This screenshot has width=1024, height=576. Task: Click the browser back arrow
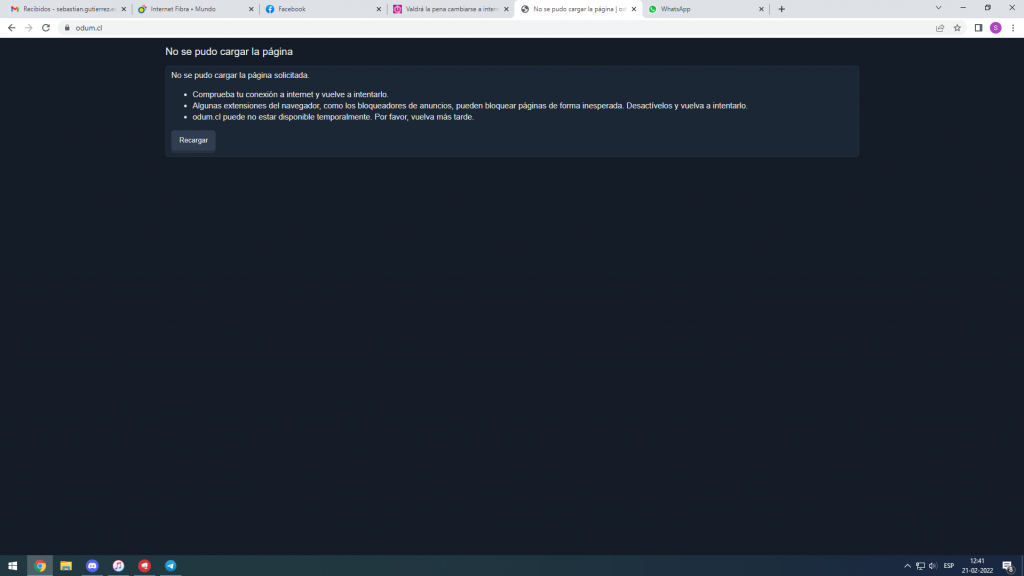click(11, 28)
